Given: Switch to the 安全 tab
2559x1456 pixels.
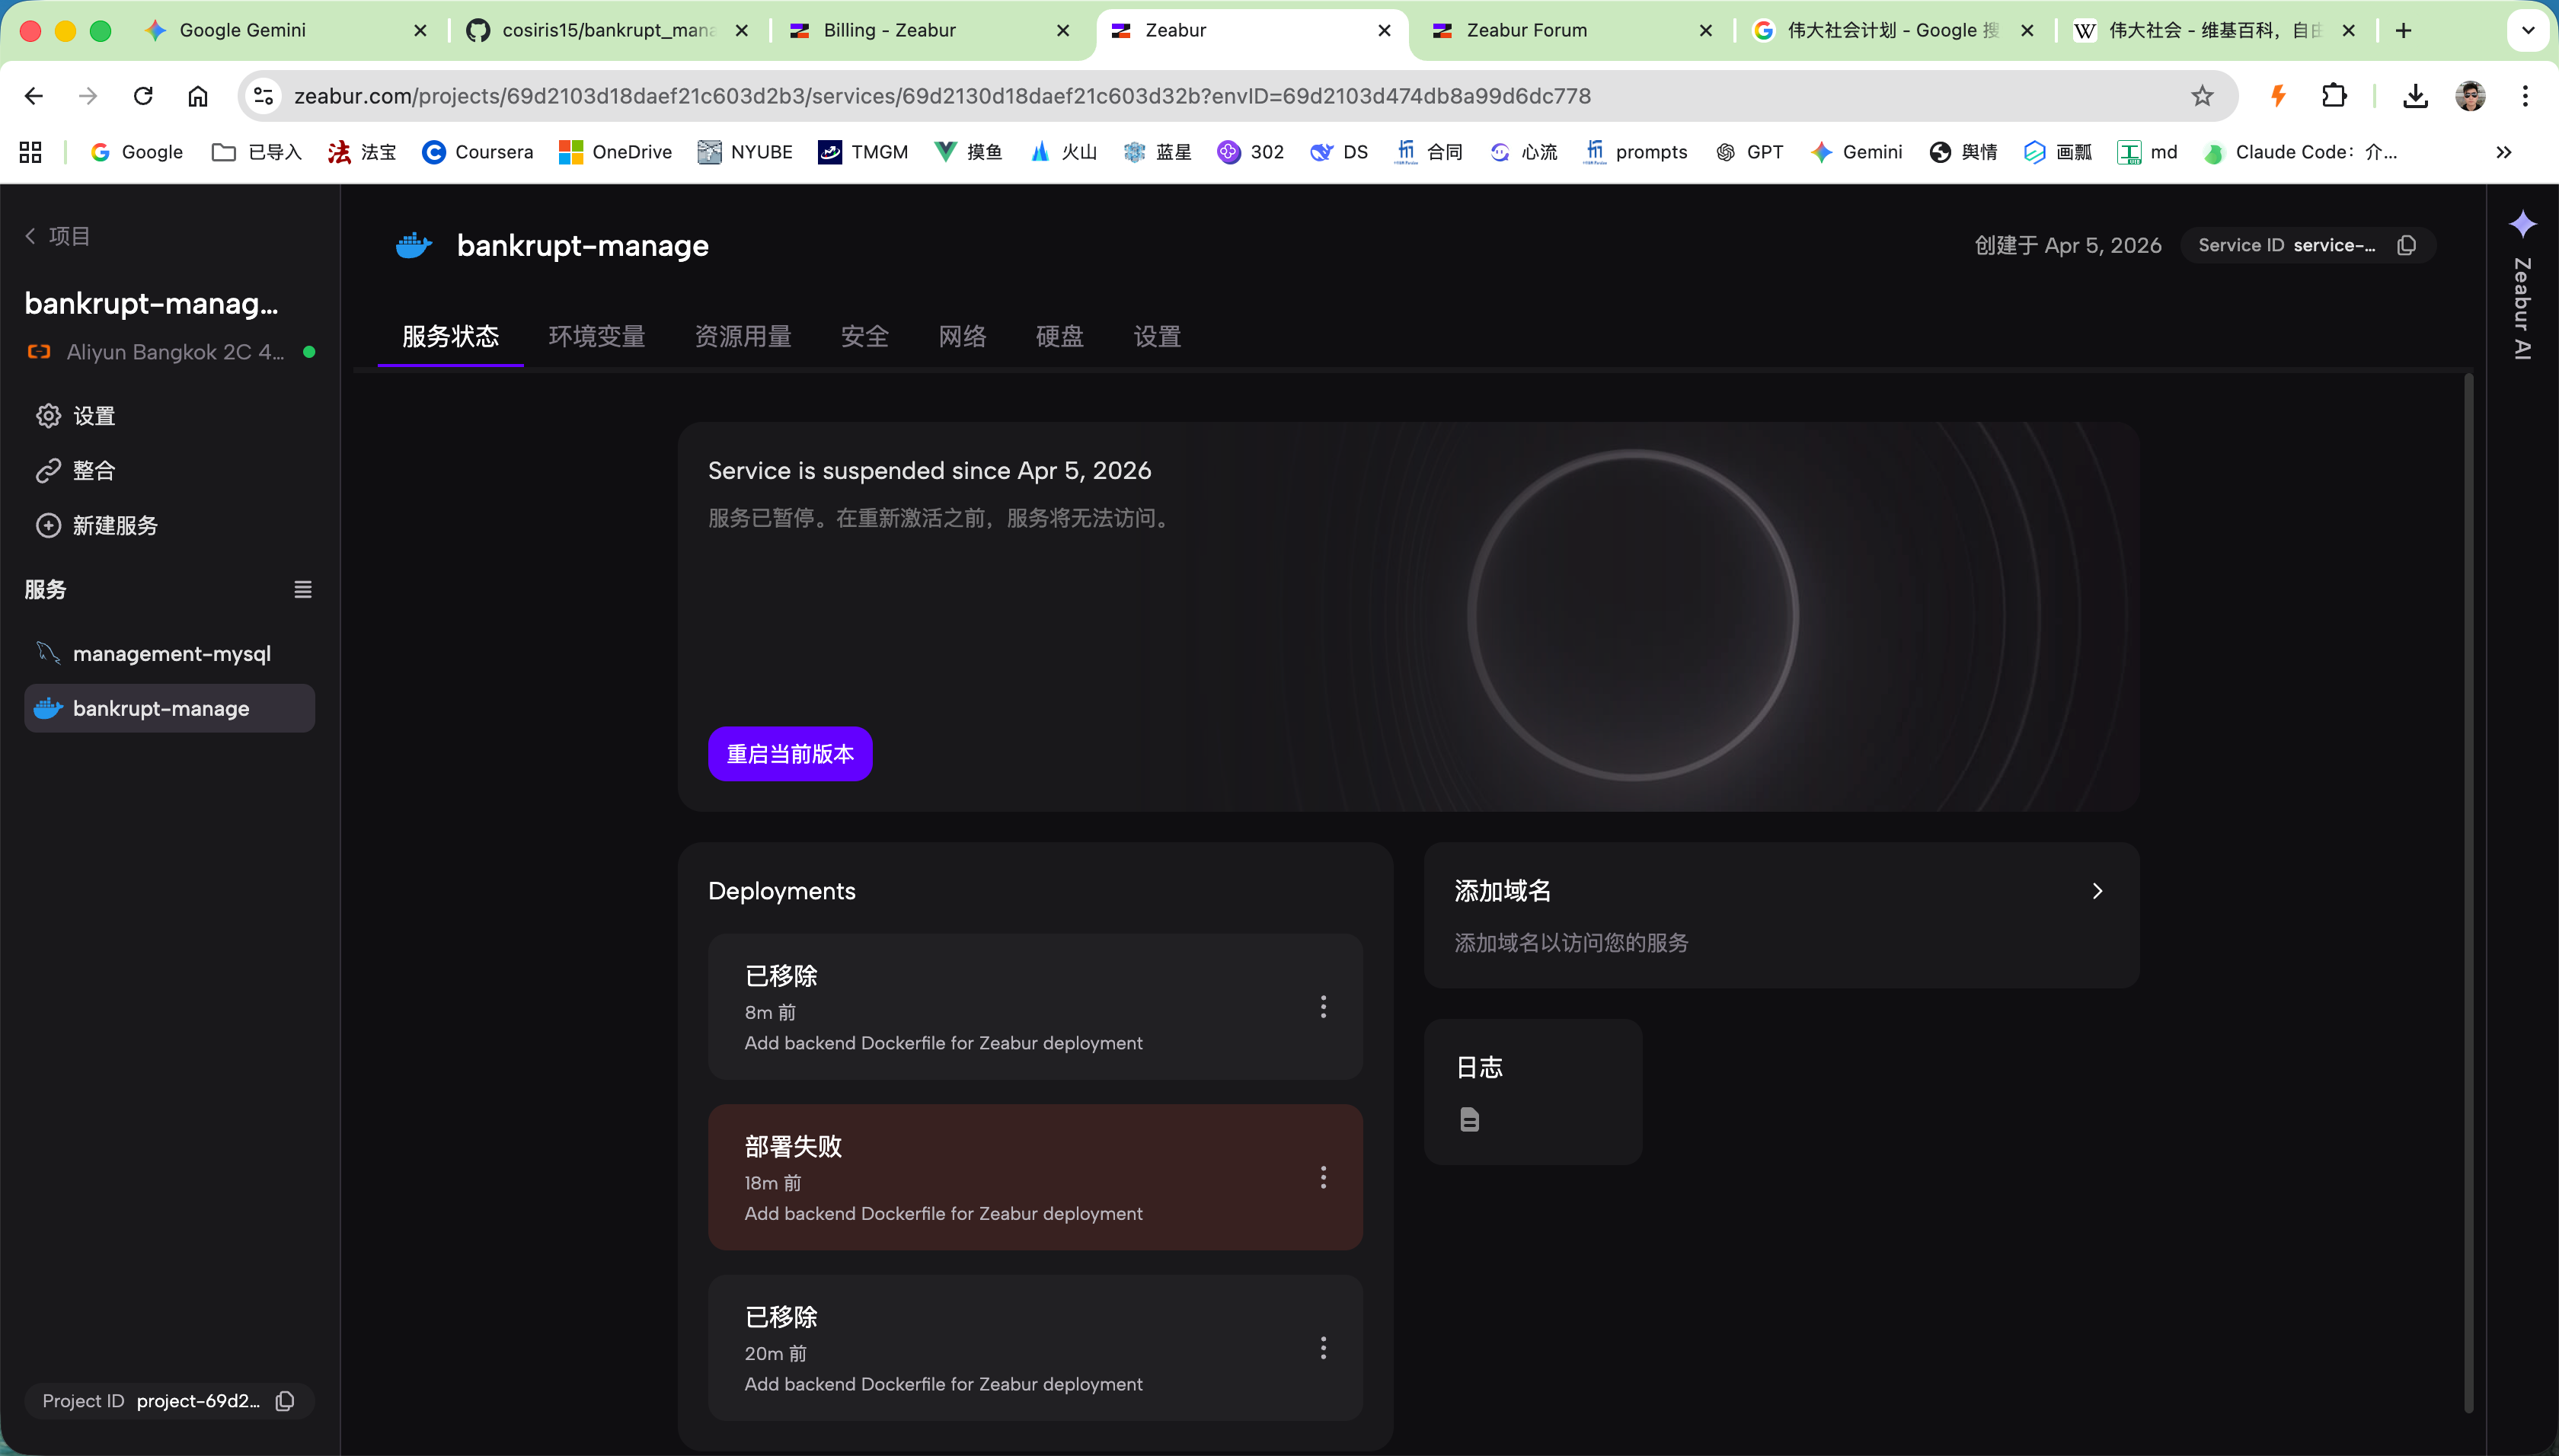Looking at the screenshot, I should point(865,336).
